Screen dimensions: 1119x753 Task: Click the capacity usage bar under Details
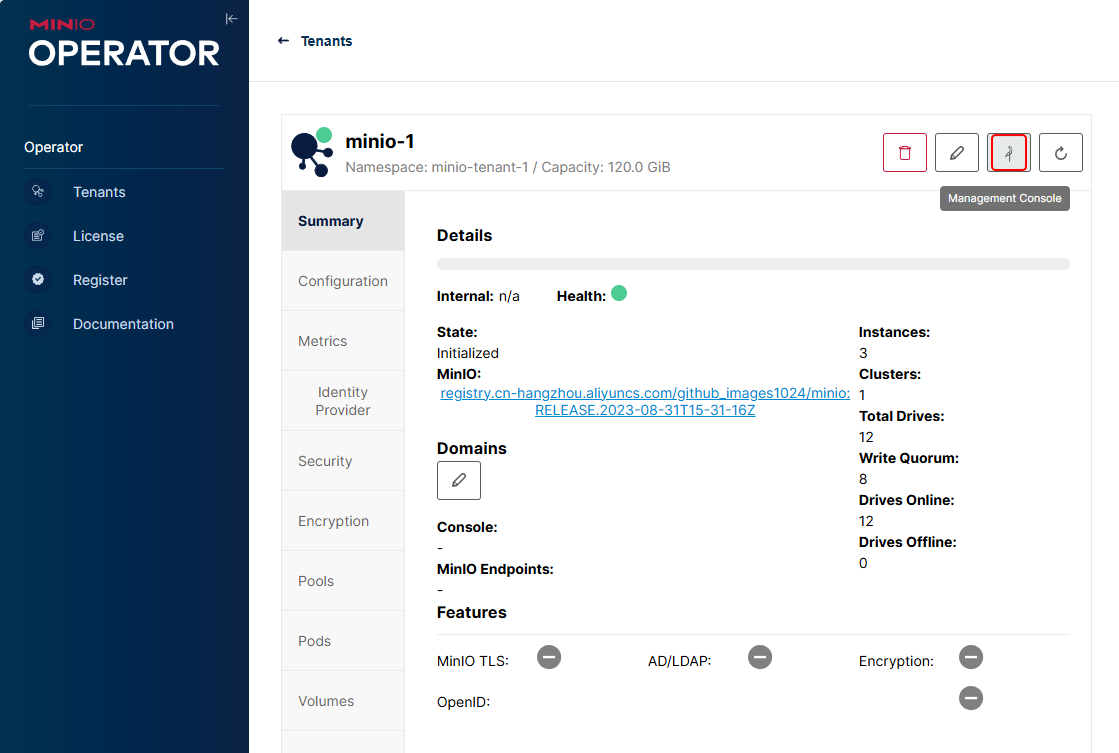[753, 264]
